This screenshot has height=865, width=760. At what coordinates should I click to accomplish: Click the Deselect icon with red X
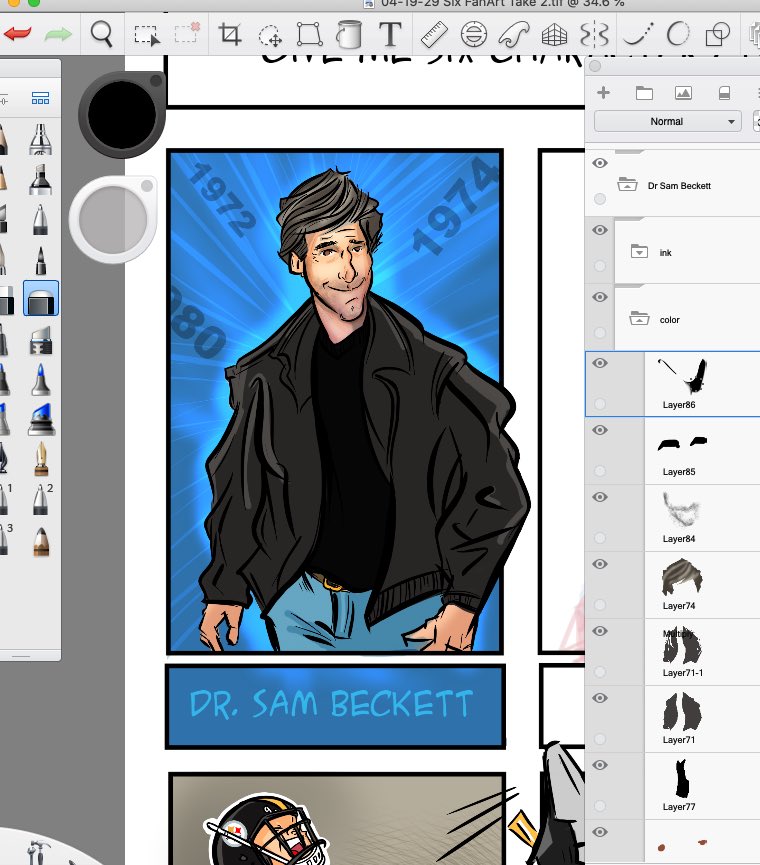coord(187,33)
